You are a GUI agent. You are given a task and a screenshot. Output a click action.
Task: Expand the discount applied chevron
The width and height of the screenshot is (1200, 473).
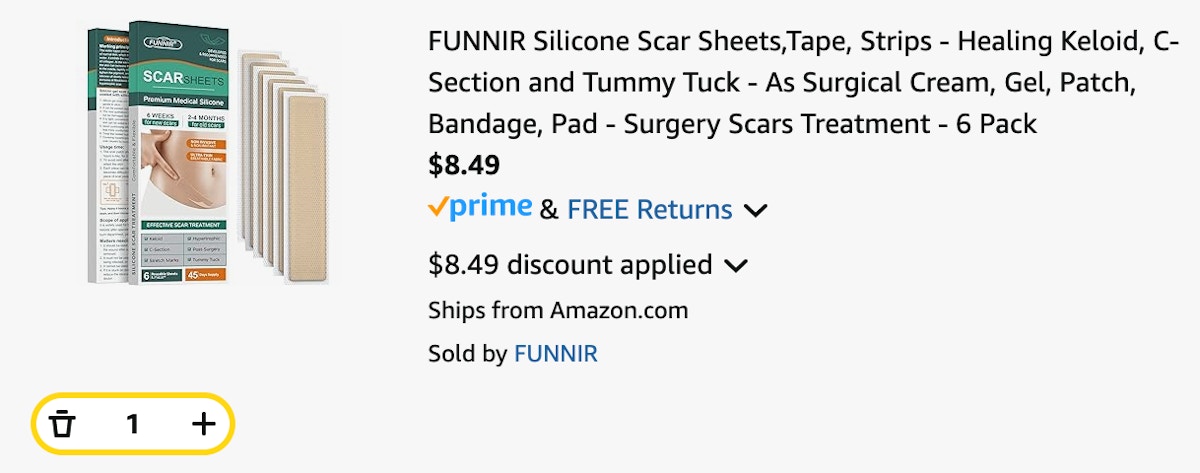[x=735, y=266]
